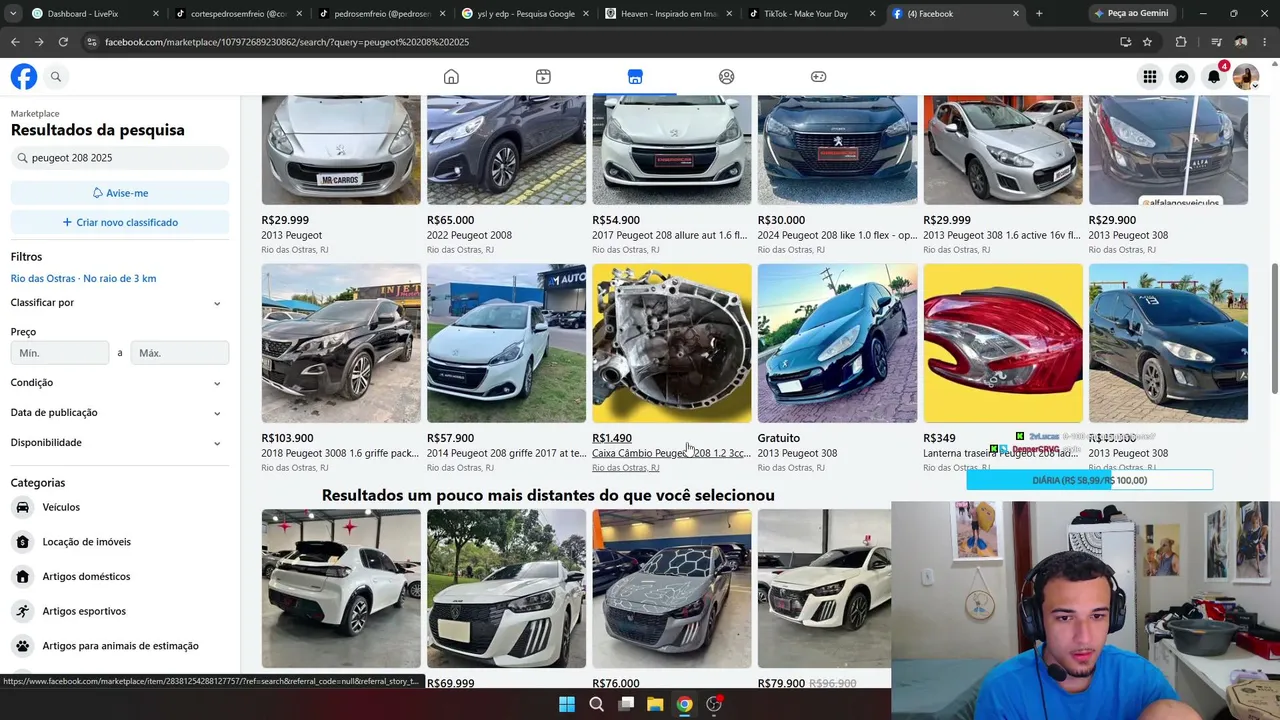1280x720 pixels.
Task: Change location Rio das Ostras radius link
Action: tap(84, 279)
